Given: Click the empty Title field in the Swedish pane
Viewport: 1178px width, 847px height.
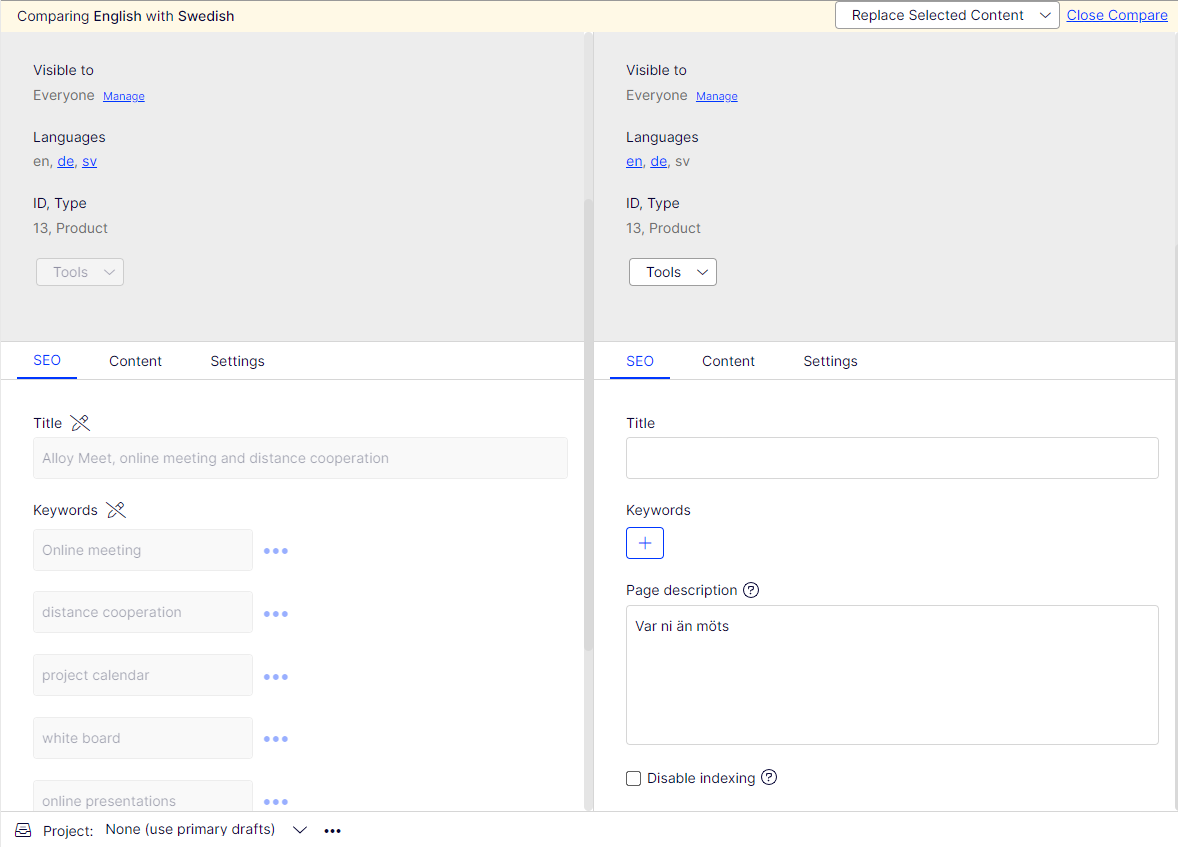Looking at the screenshot, I should coord(892,458).
